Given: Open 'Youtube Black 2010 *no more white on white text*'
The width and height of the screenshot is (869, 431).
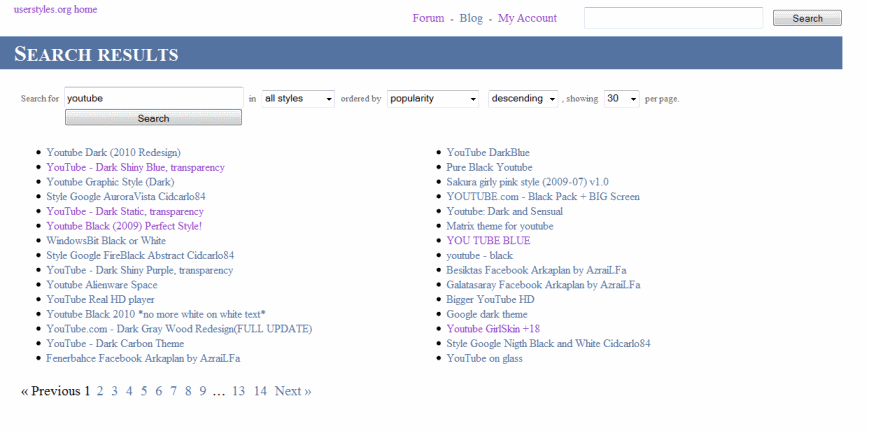Looking at the screenshot, I should click(156, 314).
